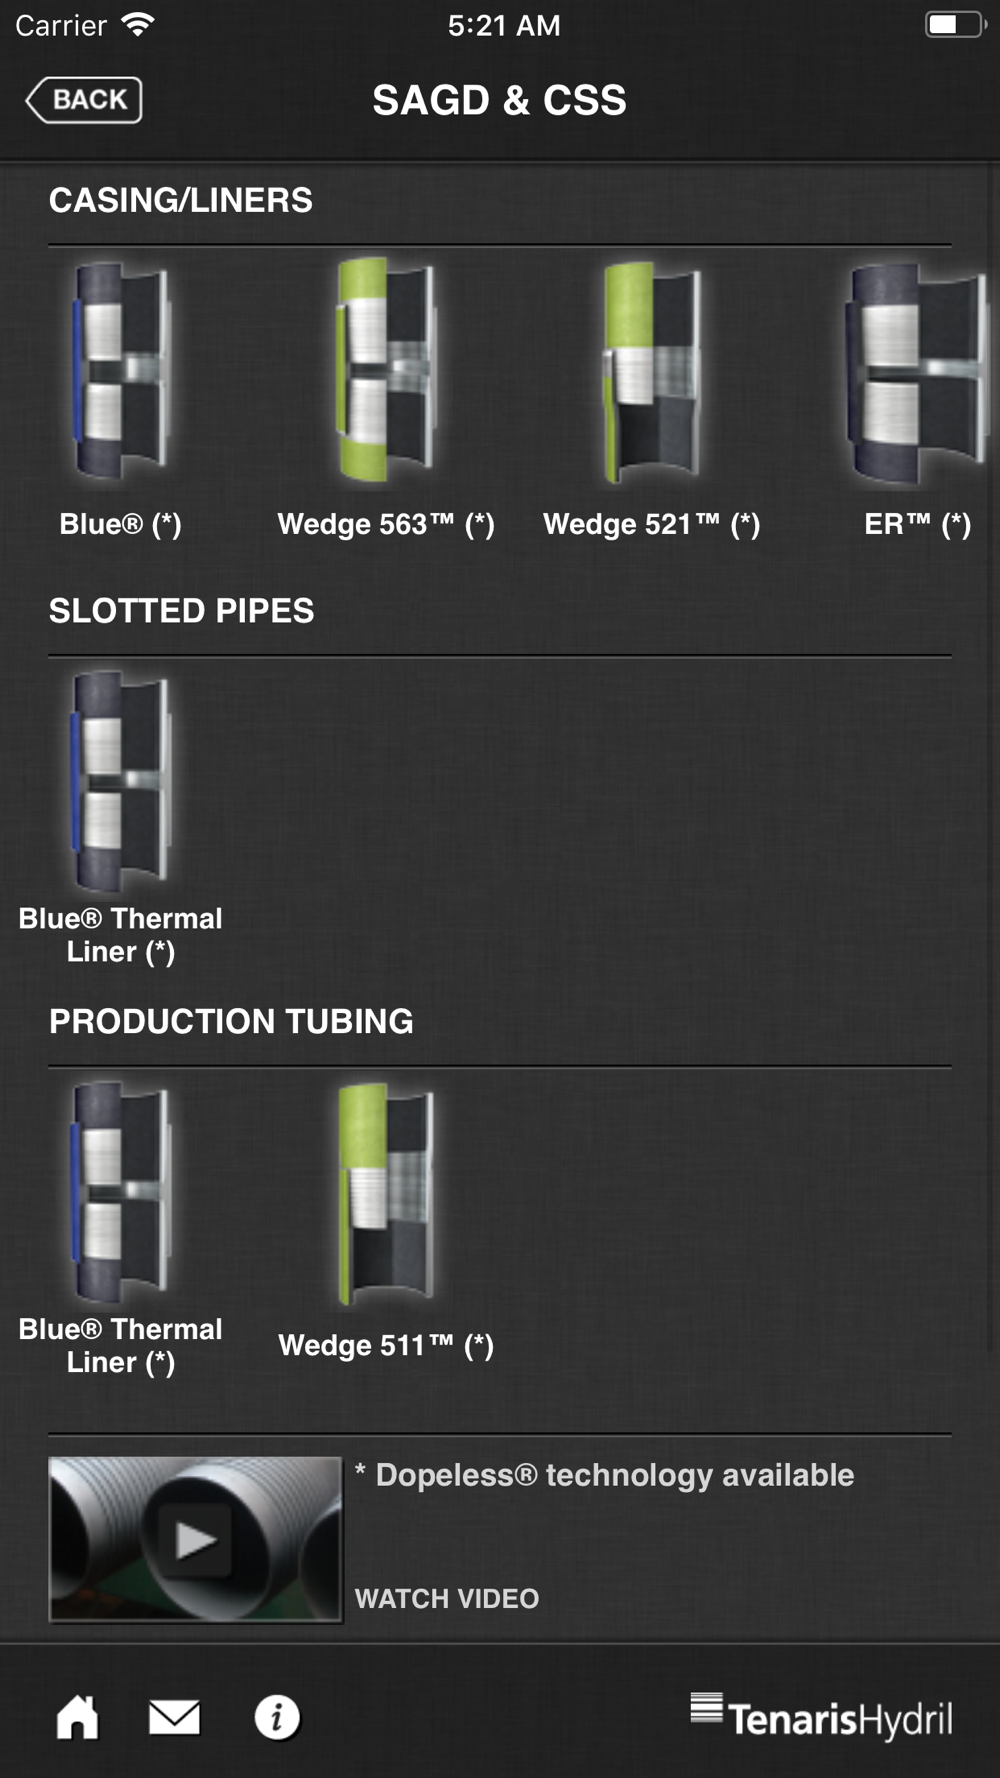The width and height of the screenshot is (1000, 1778).
Task: Go to home screen via house icon
Action: pos(77,1717)
